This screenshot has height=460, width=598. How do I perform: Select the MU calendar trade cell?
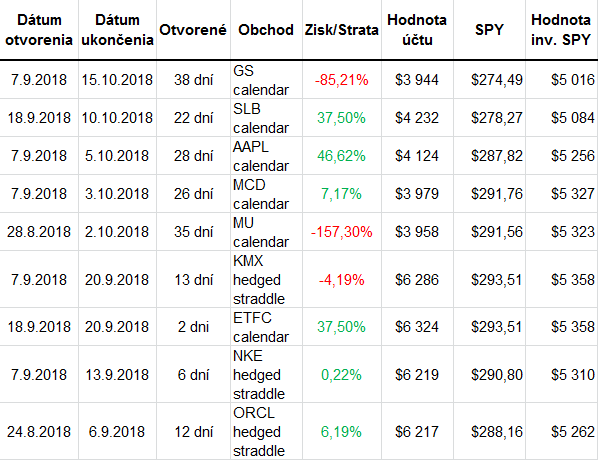coord(266,232)
